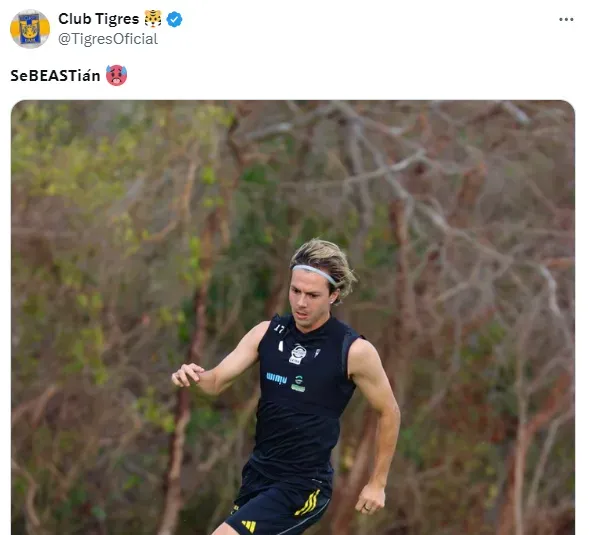
Task: Open the three-dot more options menu
Action: pyautogui.click(x=566, y=19)
